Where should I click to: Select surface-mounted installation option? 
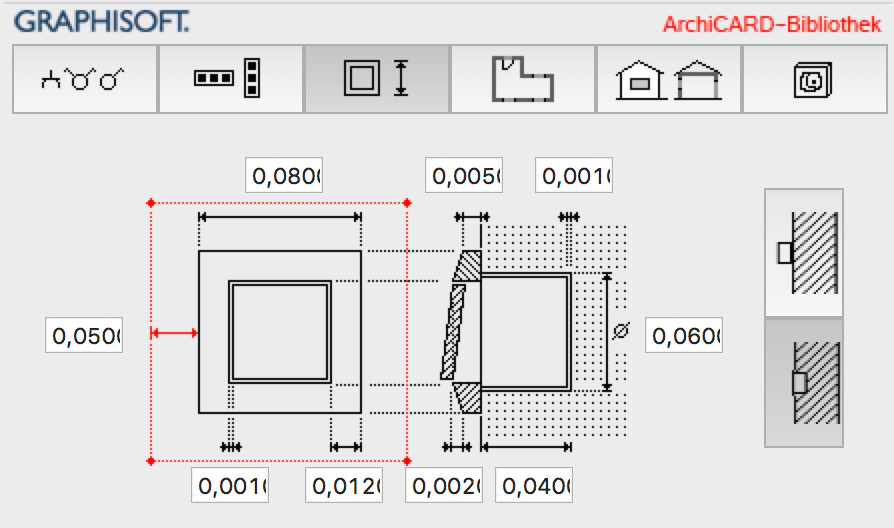[x=804, y=253]
